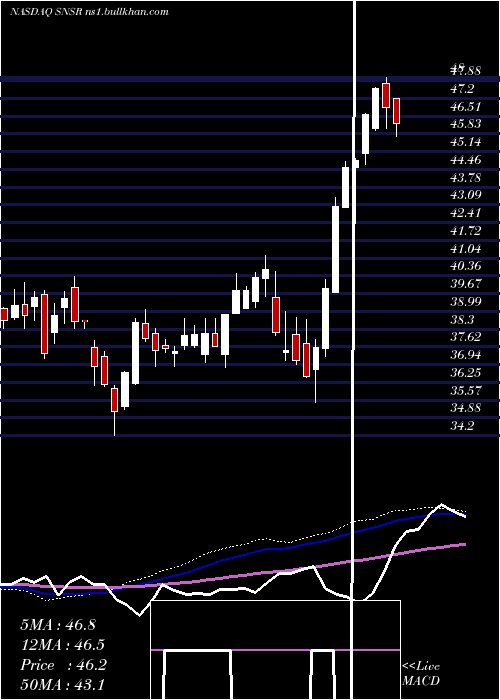
Task: Click the 36.94 price axis label
Action: pos(466,355)
